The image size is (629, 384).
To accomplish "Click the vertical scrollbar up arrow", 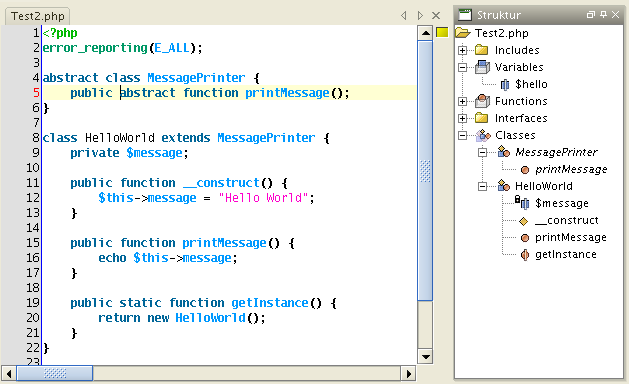I will pyautogui.click(x=425, y=33).
